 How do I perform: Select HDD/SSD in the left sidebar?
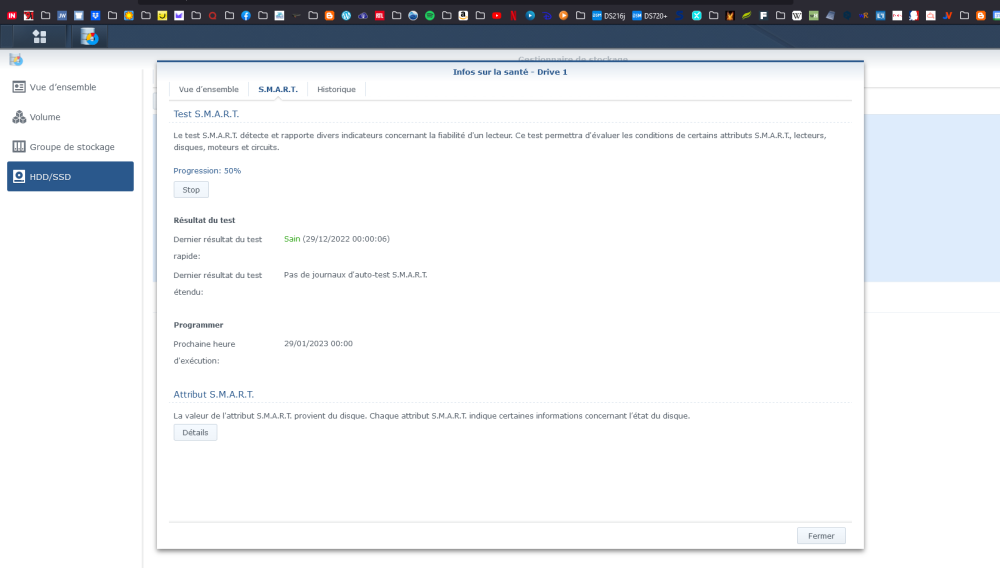(70, 177)
